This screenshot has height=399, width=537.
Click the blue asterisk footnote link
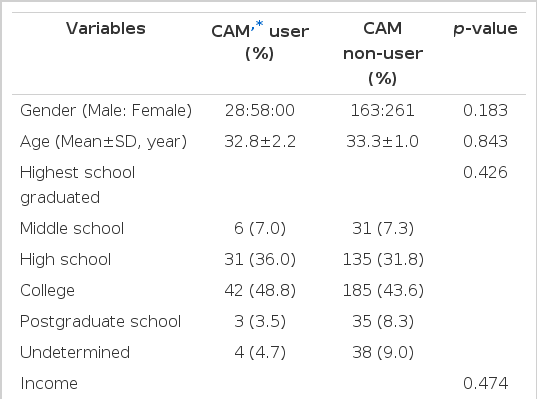click(x=259, y=25)
